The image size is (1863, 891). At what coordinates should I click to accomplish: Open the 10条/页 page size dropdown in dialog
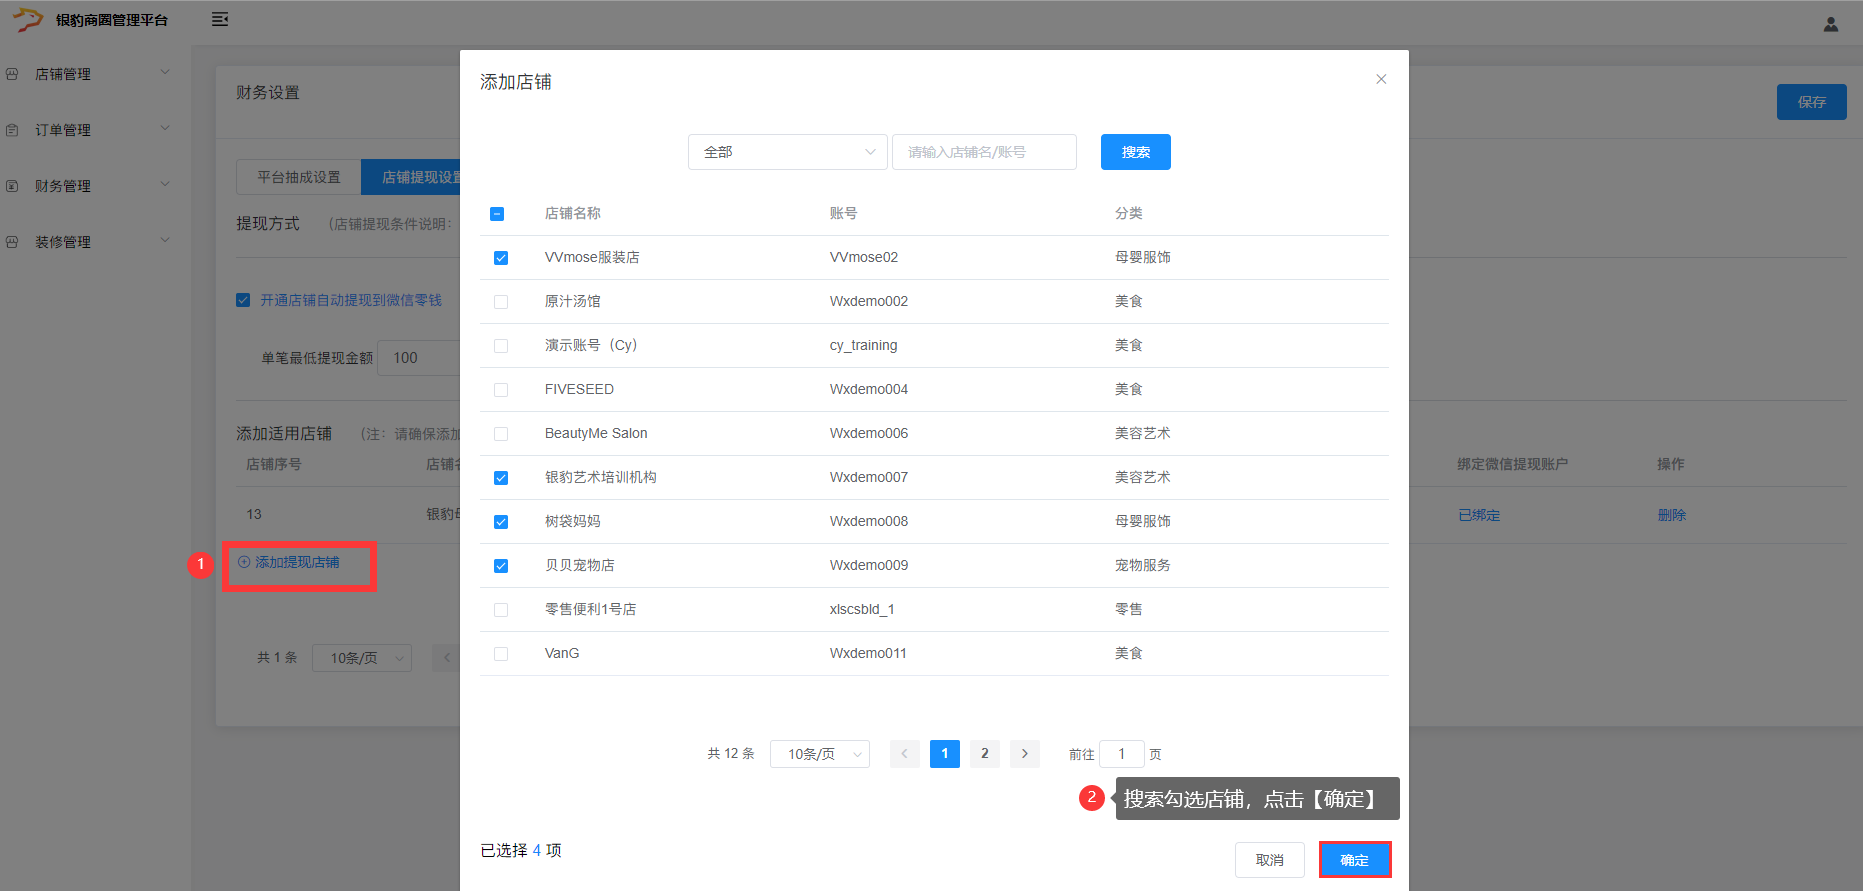click(x=819, y=754)
